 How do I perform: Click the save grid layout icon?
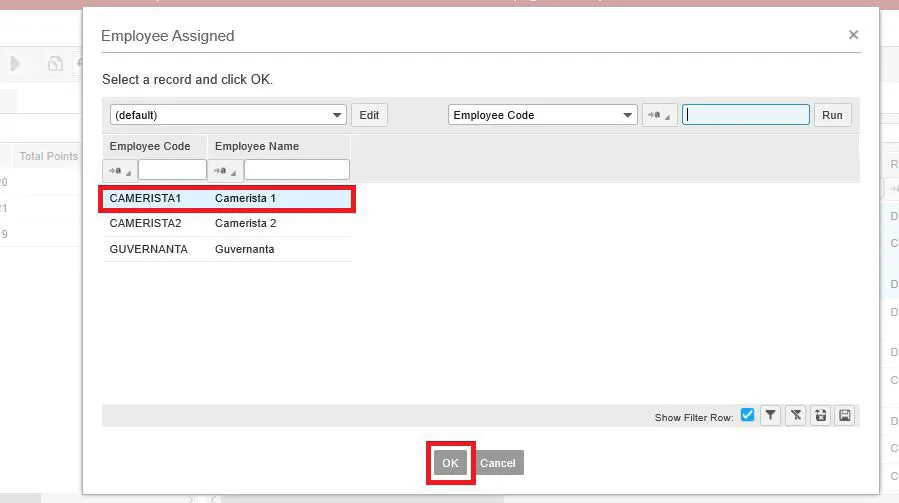[845, 415]
